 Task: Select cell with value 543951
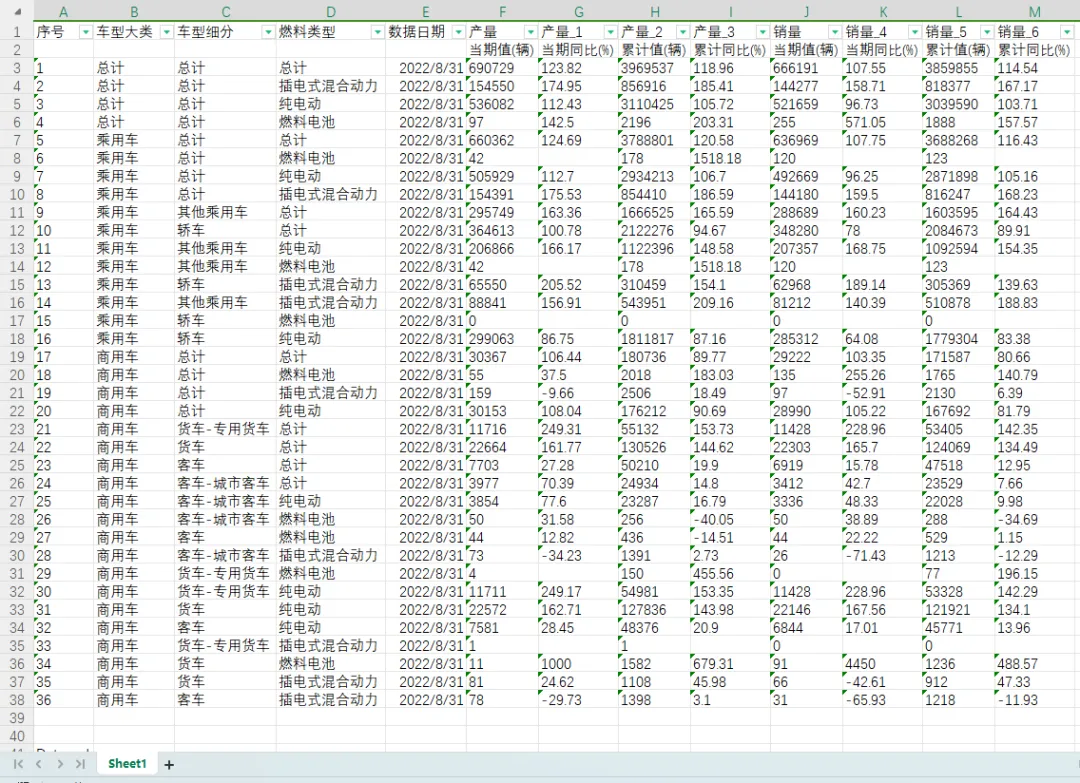(654, 302)
